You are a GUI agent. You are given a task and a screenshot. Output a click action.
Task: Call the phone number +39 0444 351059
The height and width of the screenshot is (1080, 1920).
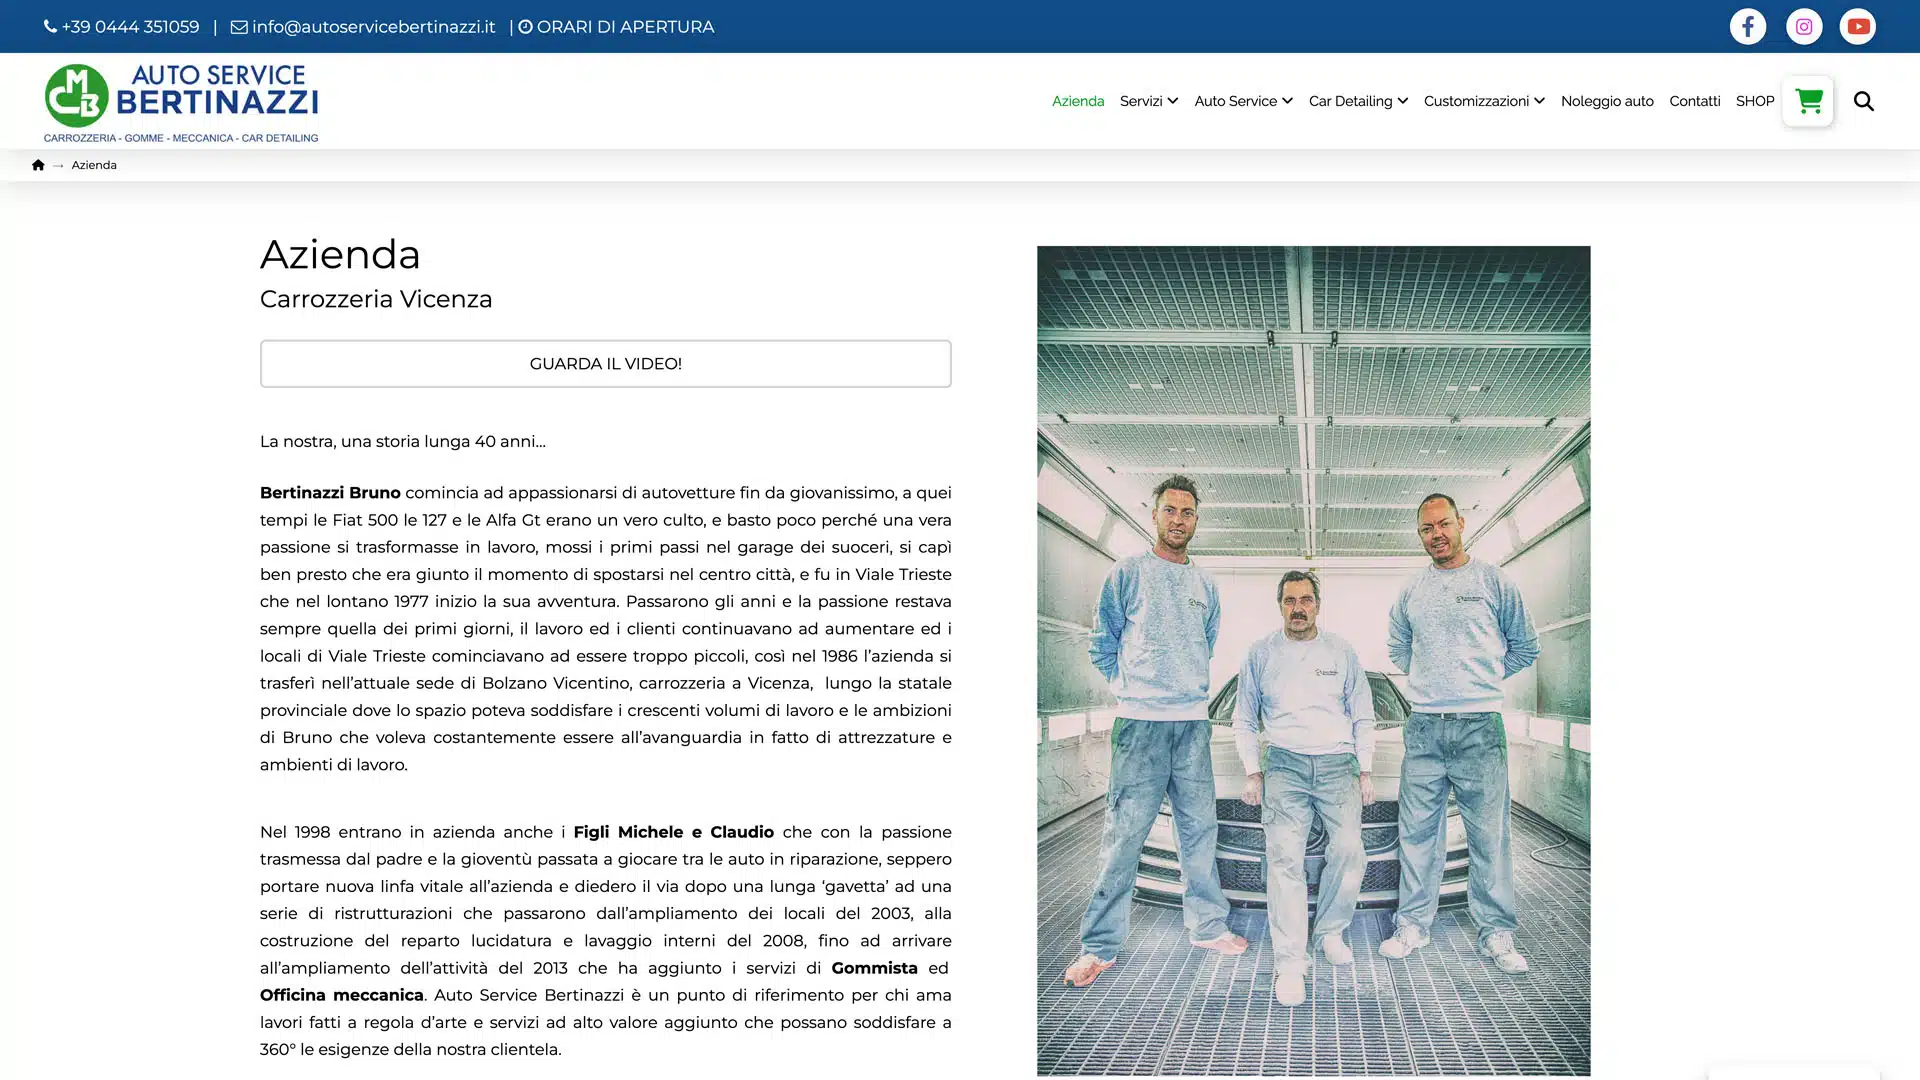pos(121,27)
